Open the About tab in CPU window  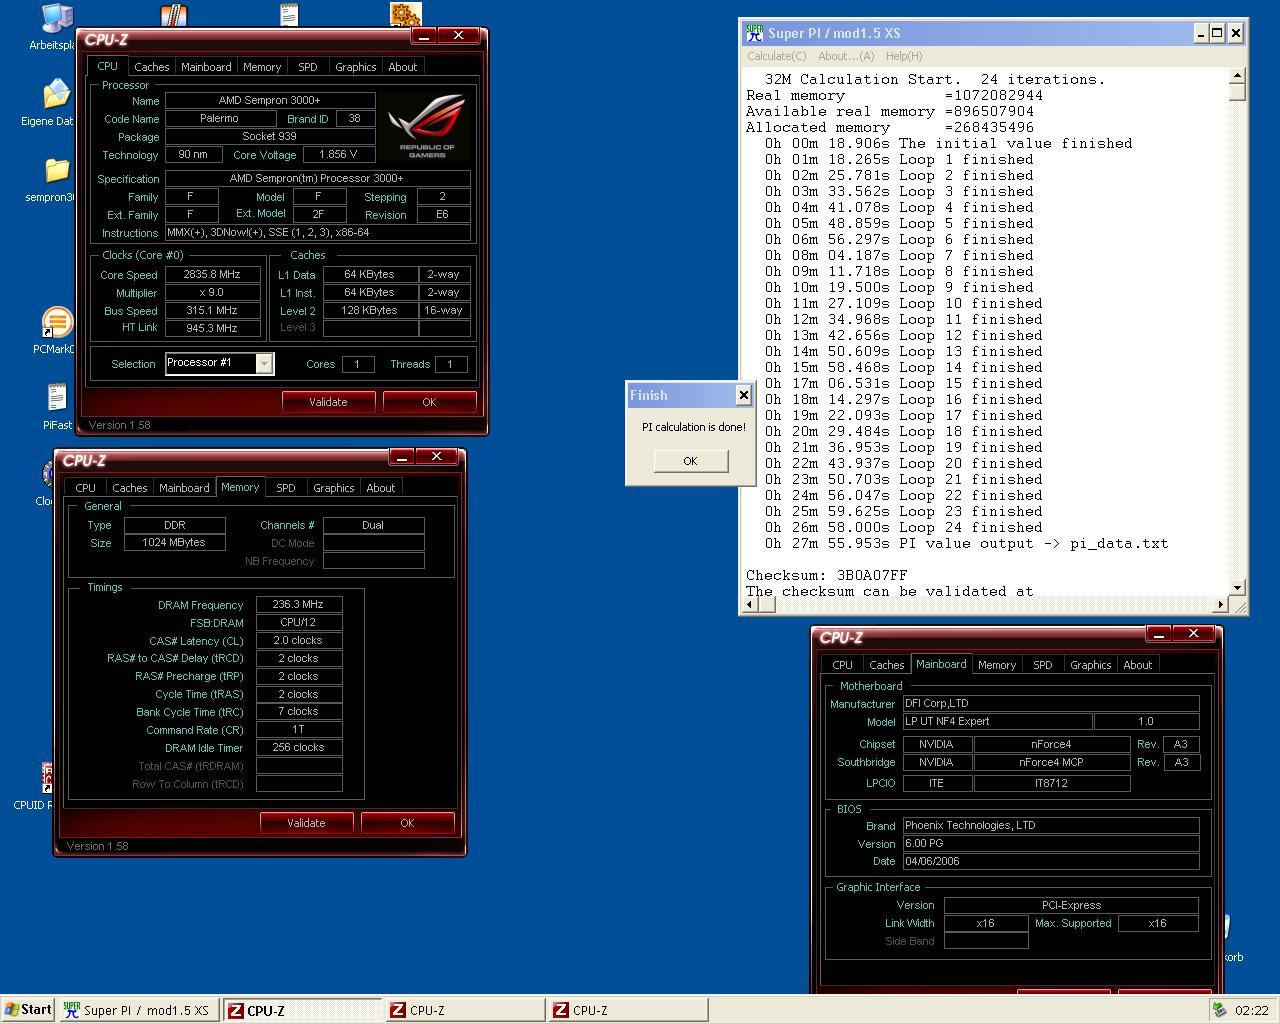pyautogui.click(x=403, y=67)
